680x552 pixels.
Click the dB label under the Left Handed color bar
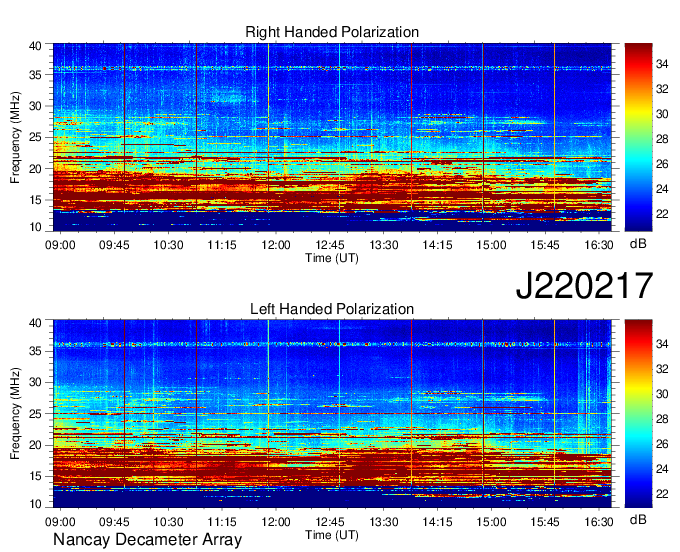(x=638, y=519)
